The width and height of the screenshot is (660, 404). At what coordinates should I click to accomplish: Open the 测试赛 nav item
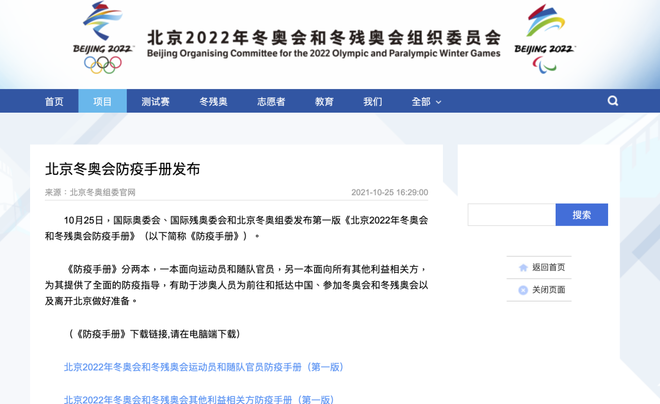[155, 101]
